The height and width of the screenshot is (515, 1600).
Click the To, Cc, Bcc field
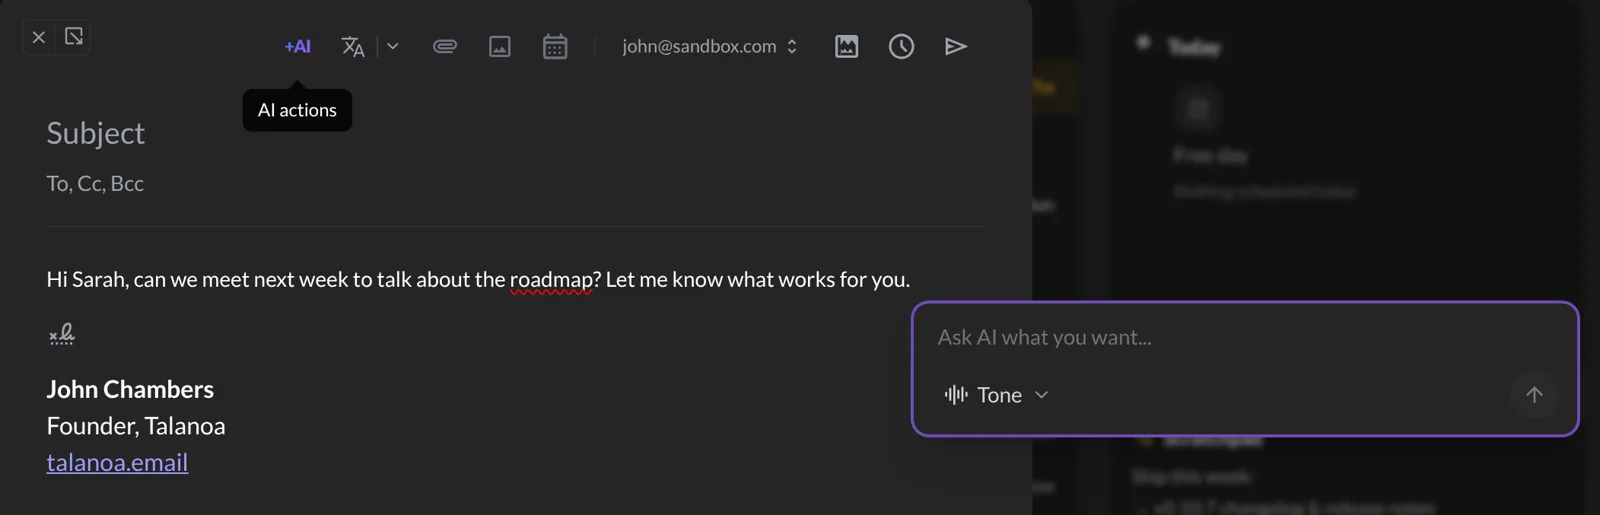[x=95, y=184]
